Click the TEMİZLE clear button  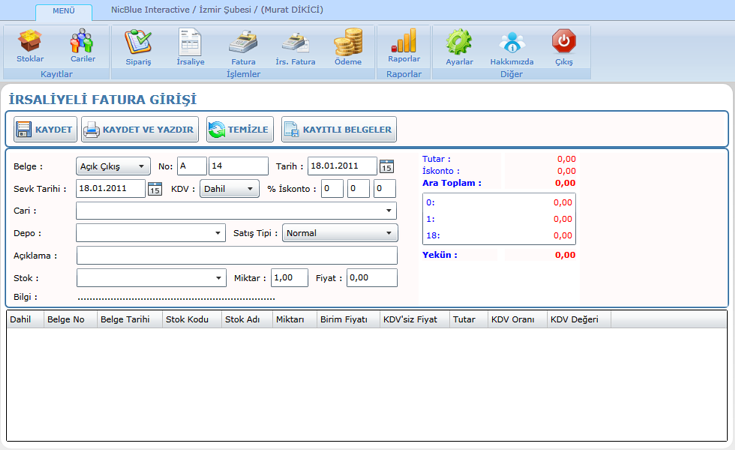240,129
